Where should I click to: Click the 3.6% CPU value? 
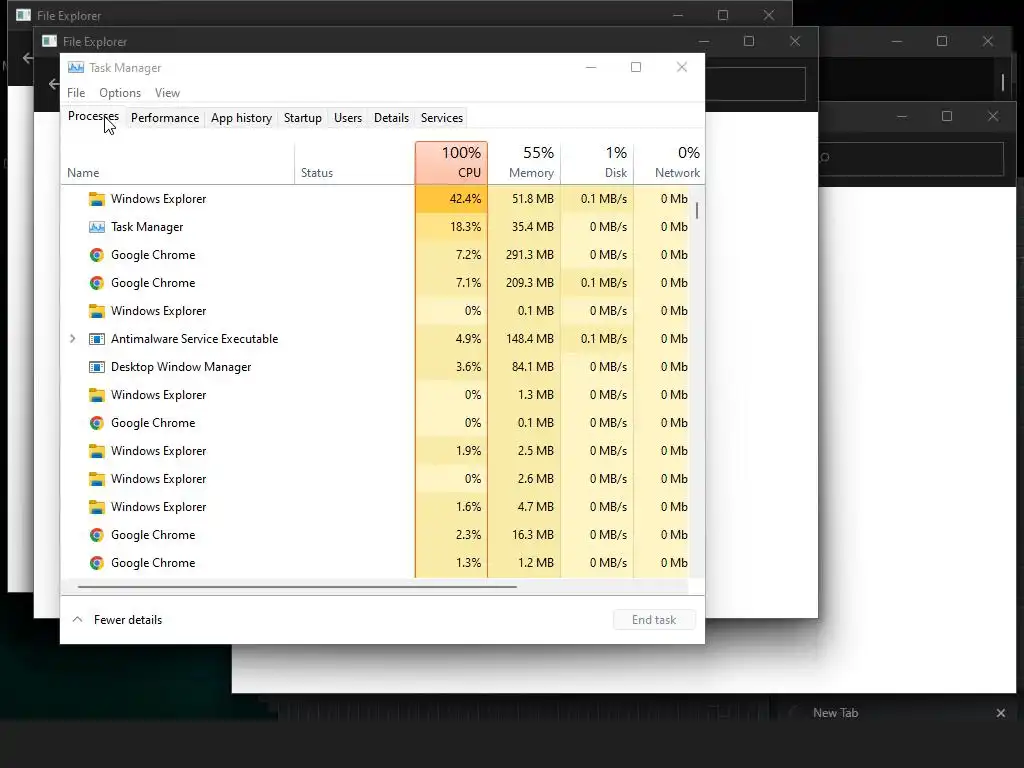468,367
